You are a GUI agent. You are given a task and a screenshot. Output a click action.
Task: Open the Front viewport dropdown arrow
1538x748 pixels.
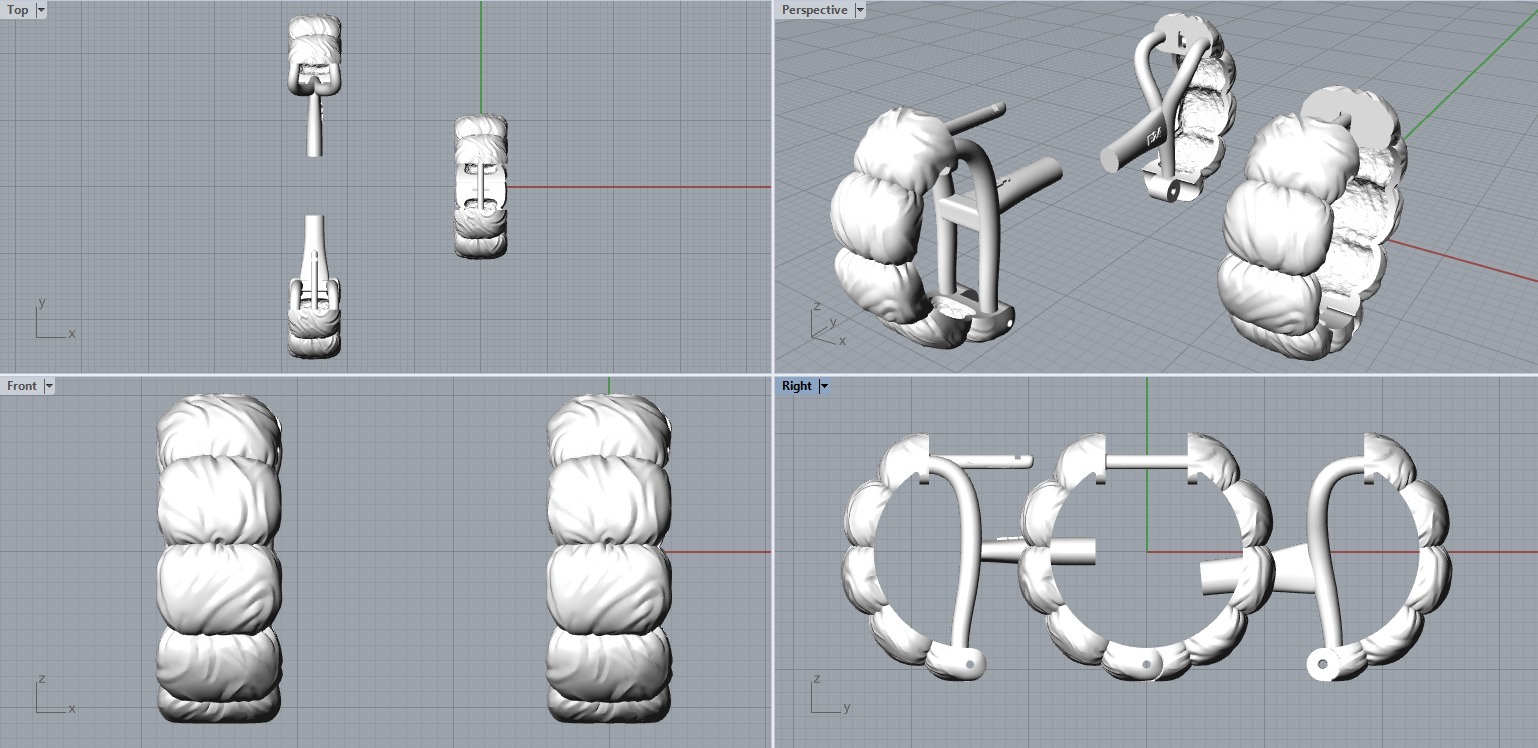(x=49, y=386)
